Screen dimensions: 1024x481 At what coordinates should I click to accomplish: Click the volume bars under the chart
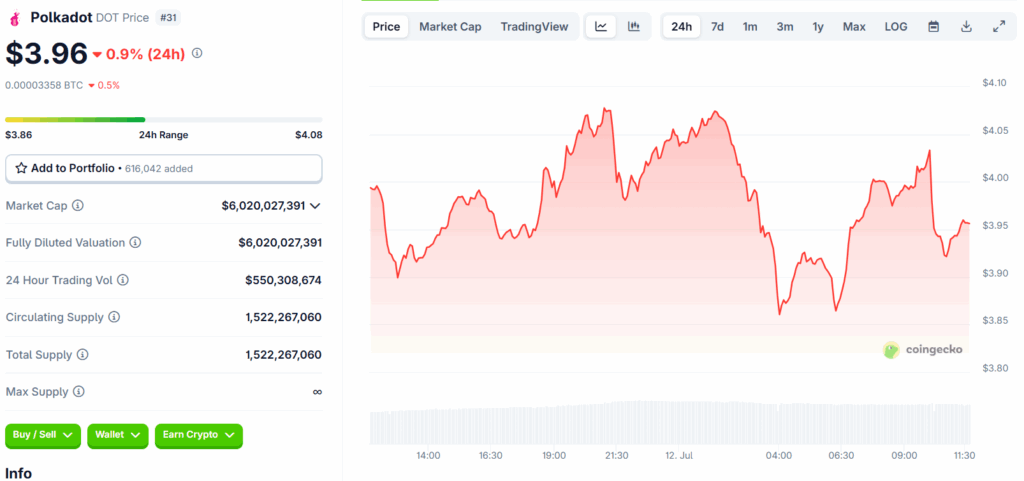point(670,423)
